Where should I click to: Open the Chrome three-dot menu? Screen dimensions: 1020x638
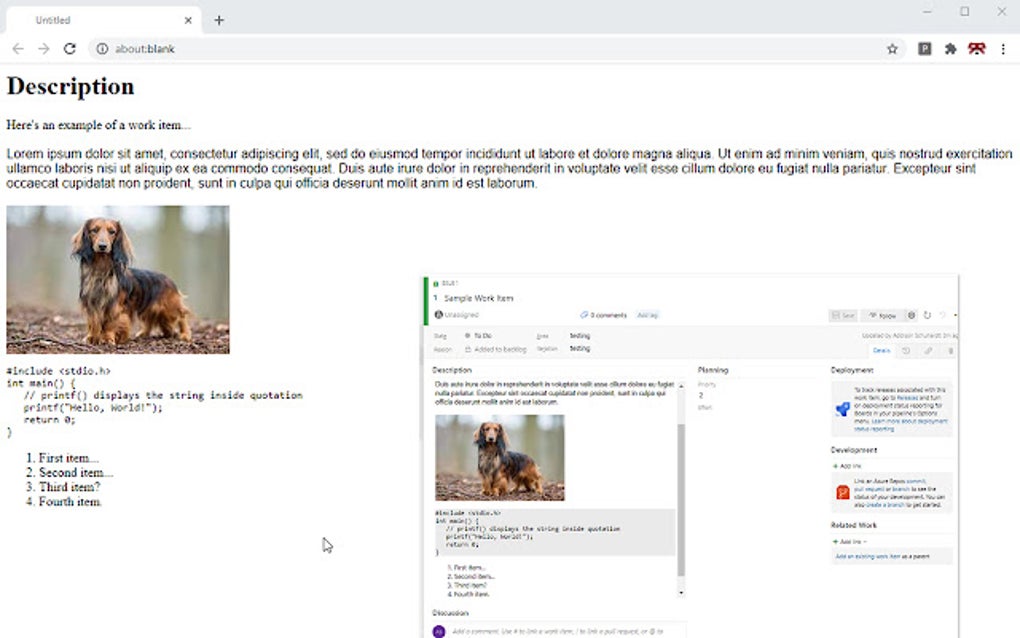pos(1003,48)
